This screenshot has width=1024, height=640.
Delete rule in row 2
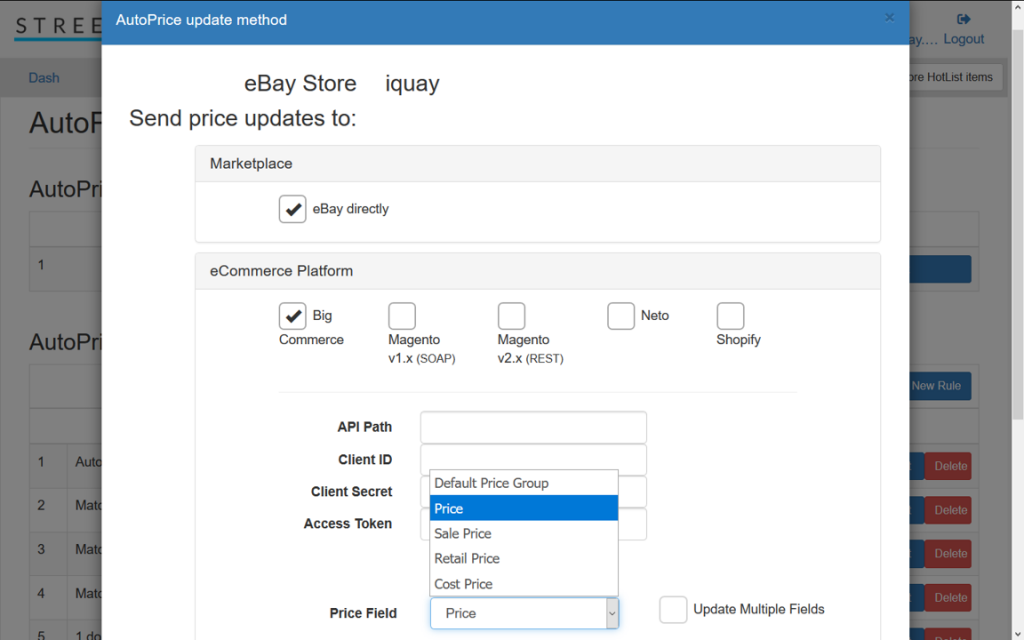click(948, 510)
